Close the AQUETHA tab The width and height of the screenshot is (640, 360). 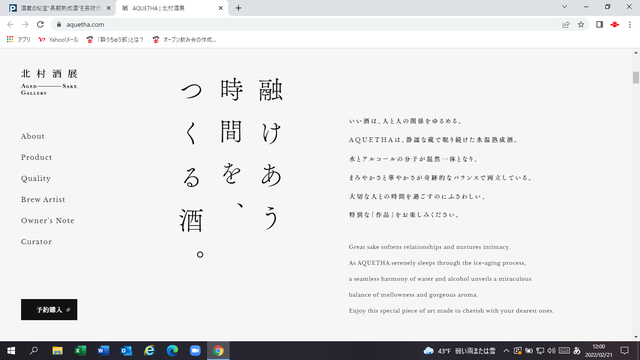(x=220, y=8)
